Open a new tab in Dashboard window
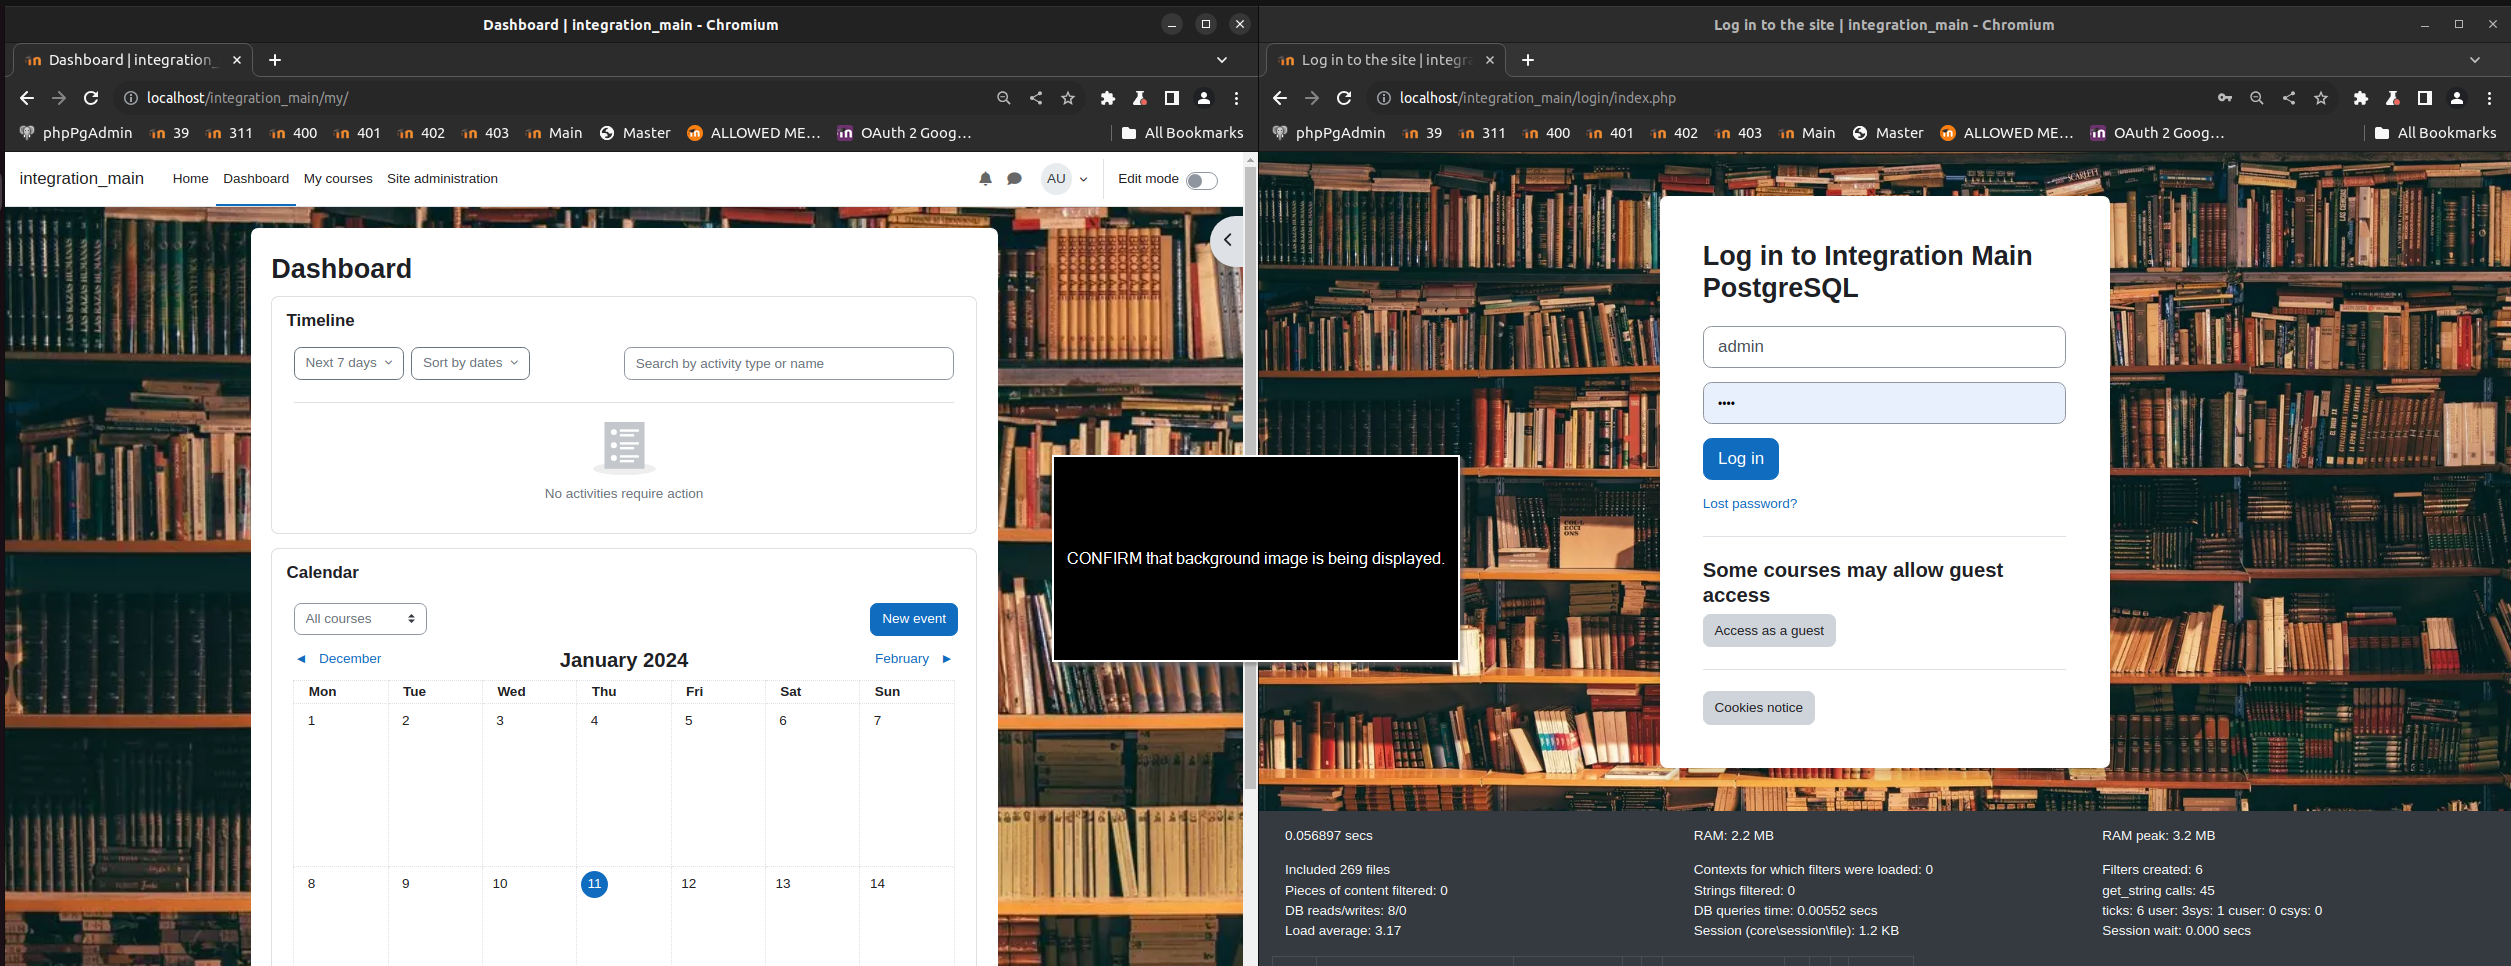 click(275, 60)
